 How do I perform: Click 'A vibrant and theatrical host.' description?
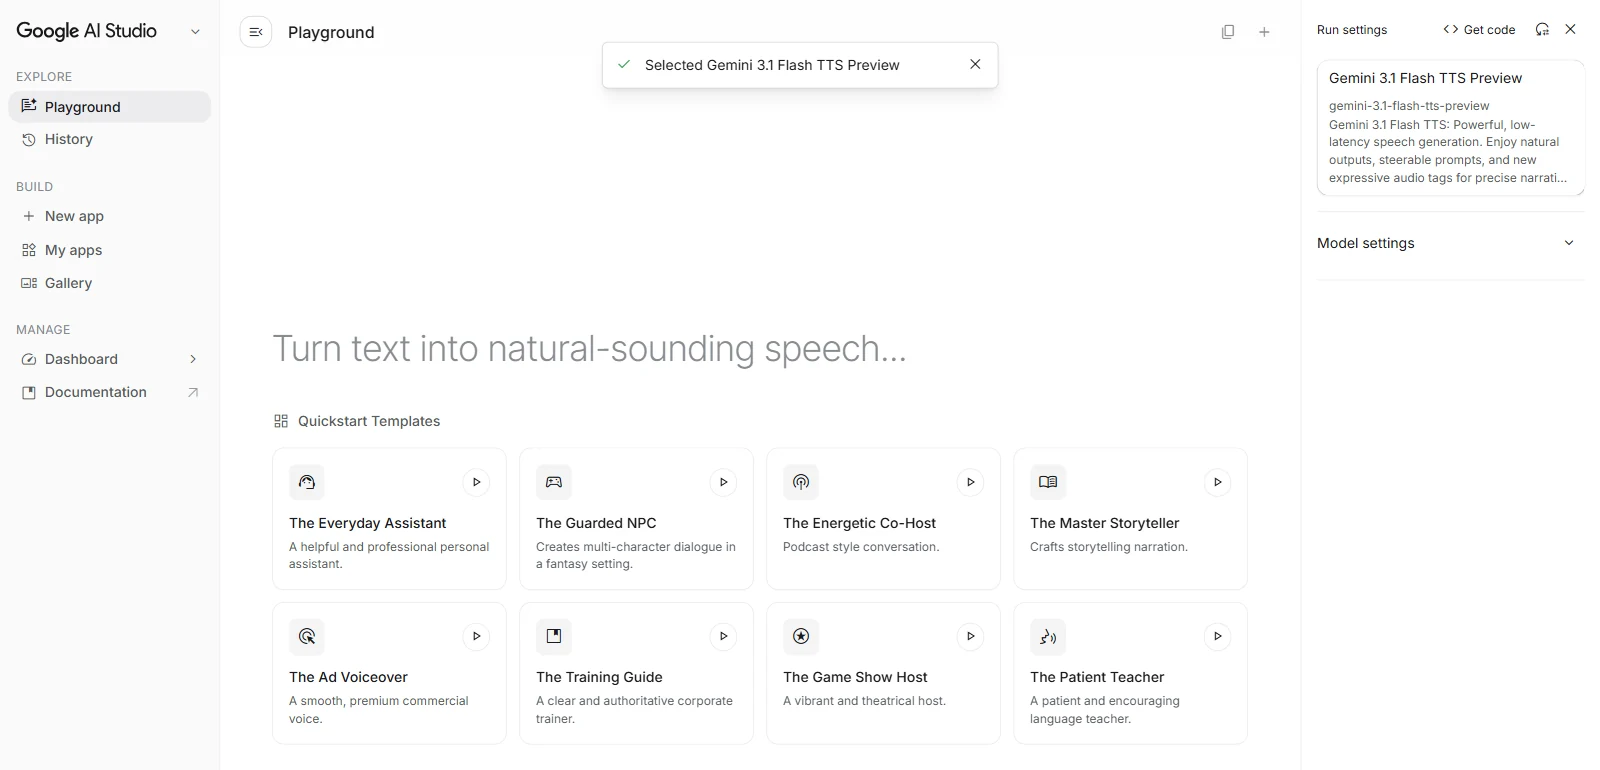[x=864, y=701]
